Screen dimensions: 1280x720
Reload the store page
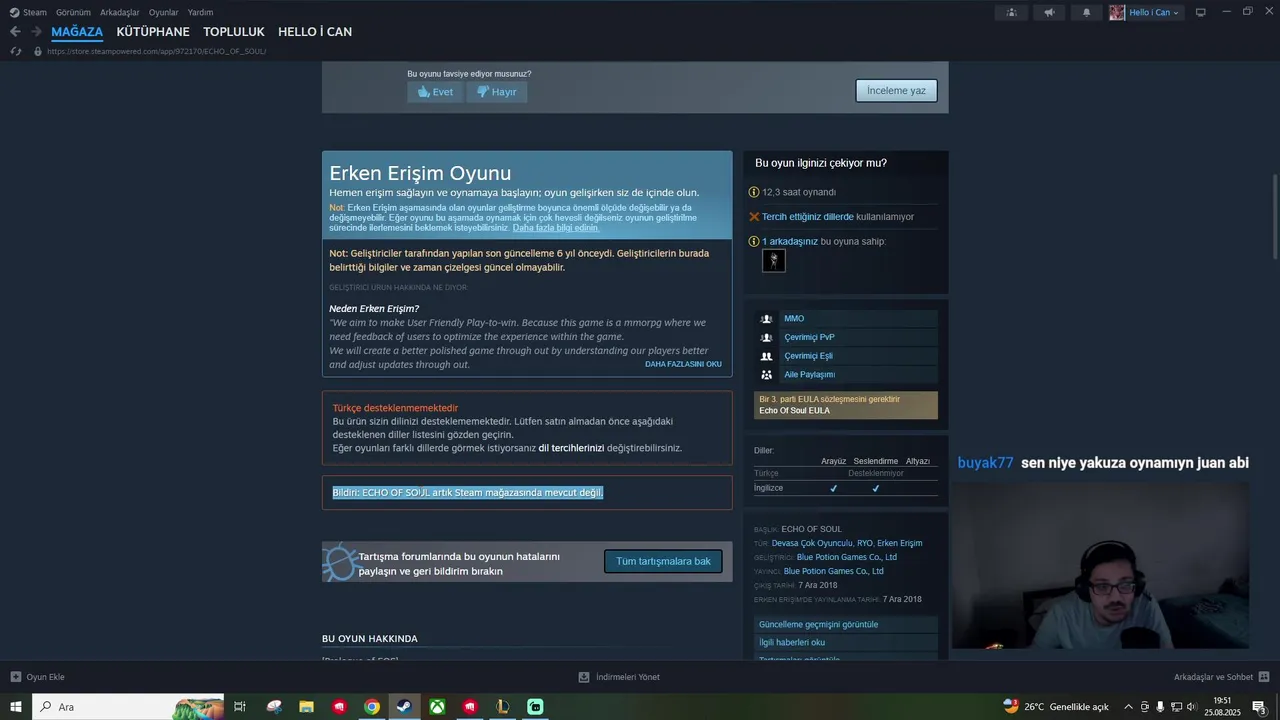click(x=15, y=51)
